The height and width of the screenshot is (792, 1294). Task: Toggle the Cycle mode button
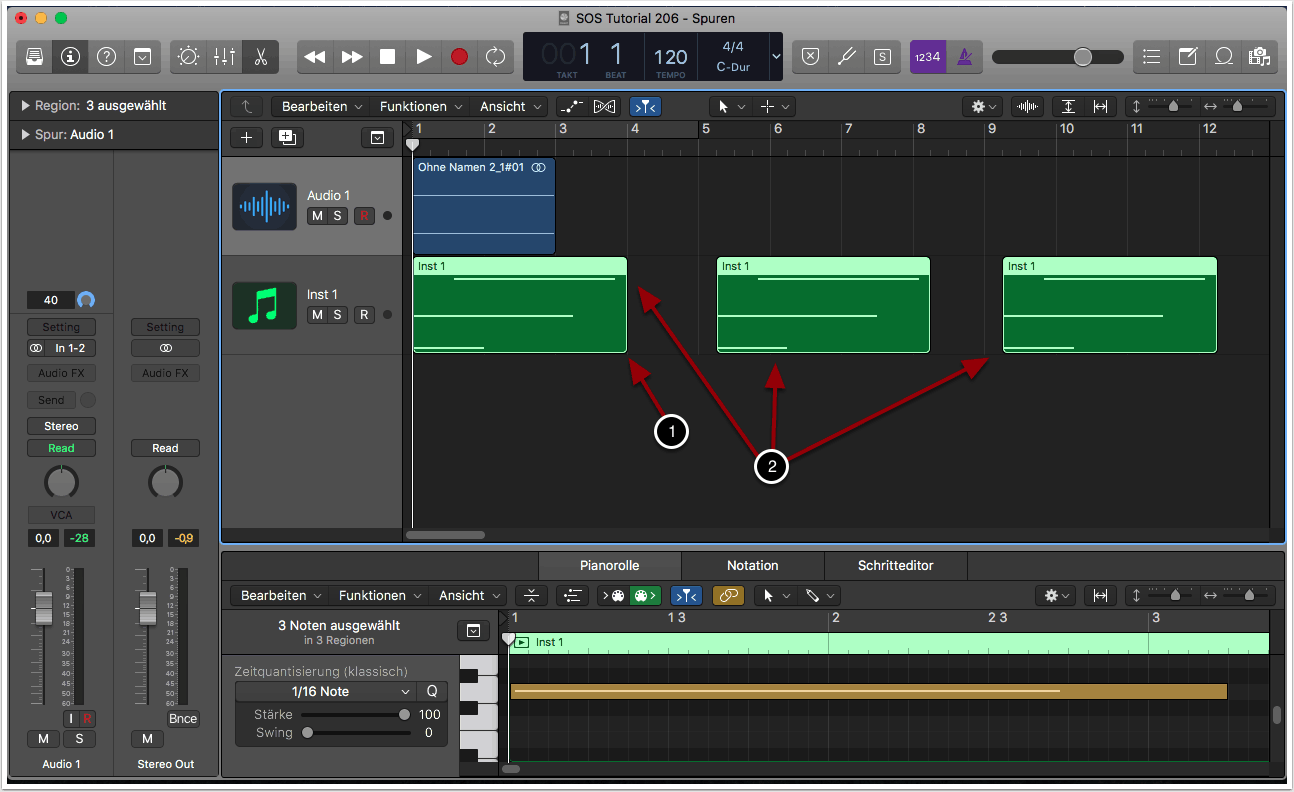pyautogui.click(x=495, y=57)
